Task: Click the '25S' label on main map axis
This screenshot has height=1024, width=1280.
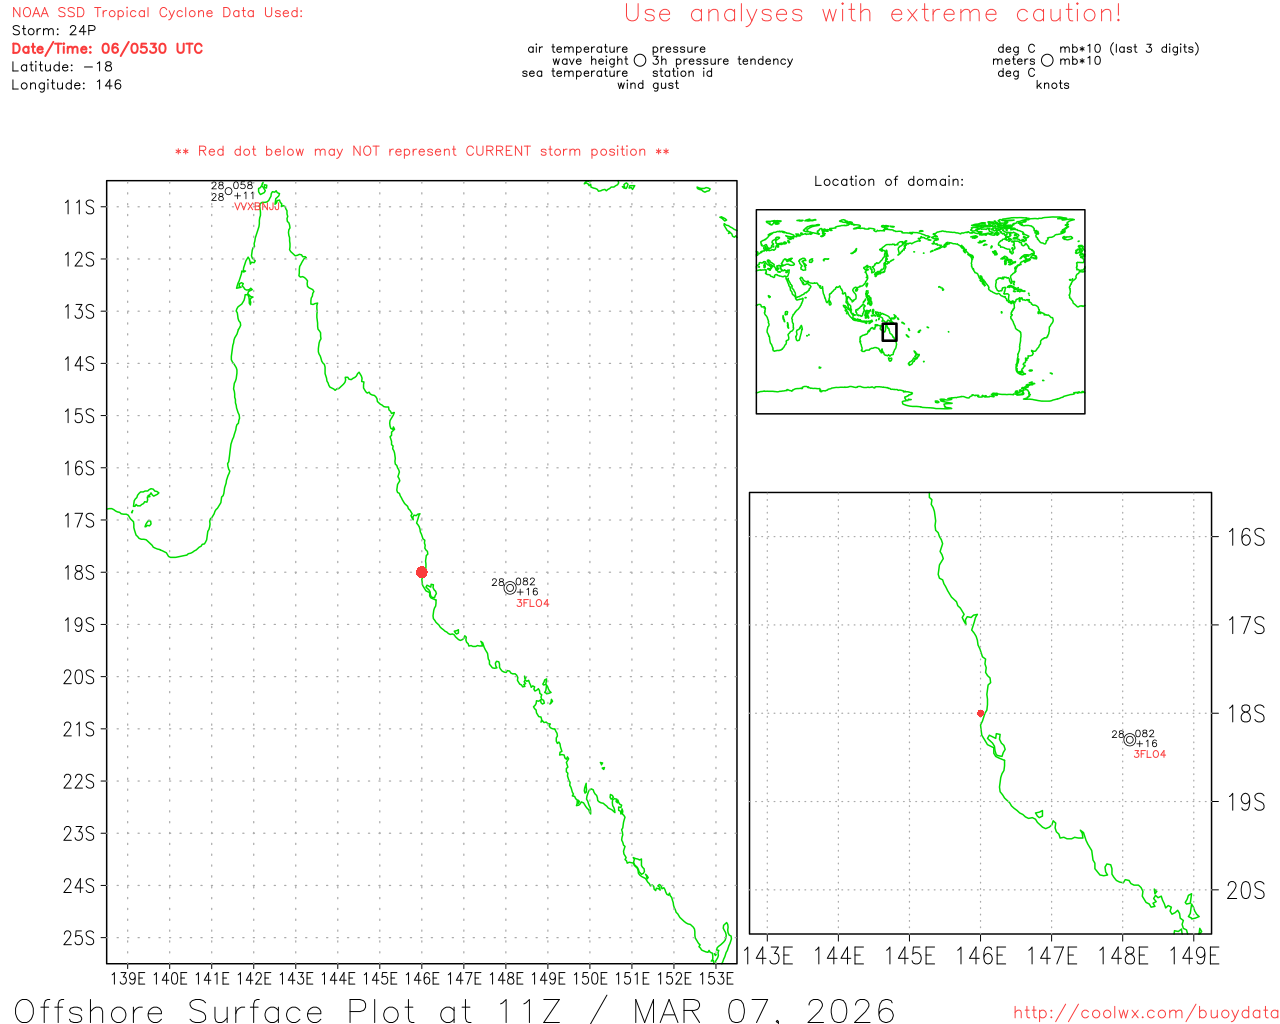Action: tap(79, 938)
